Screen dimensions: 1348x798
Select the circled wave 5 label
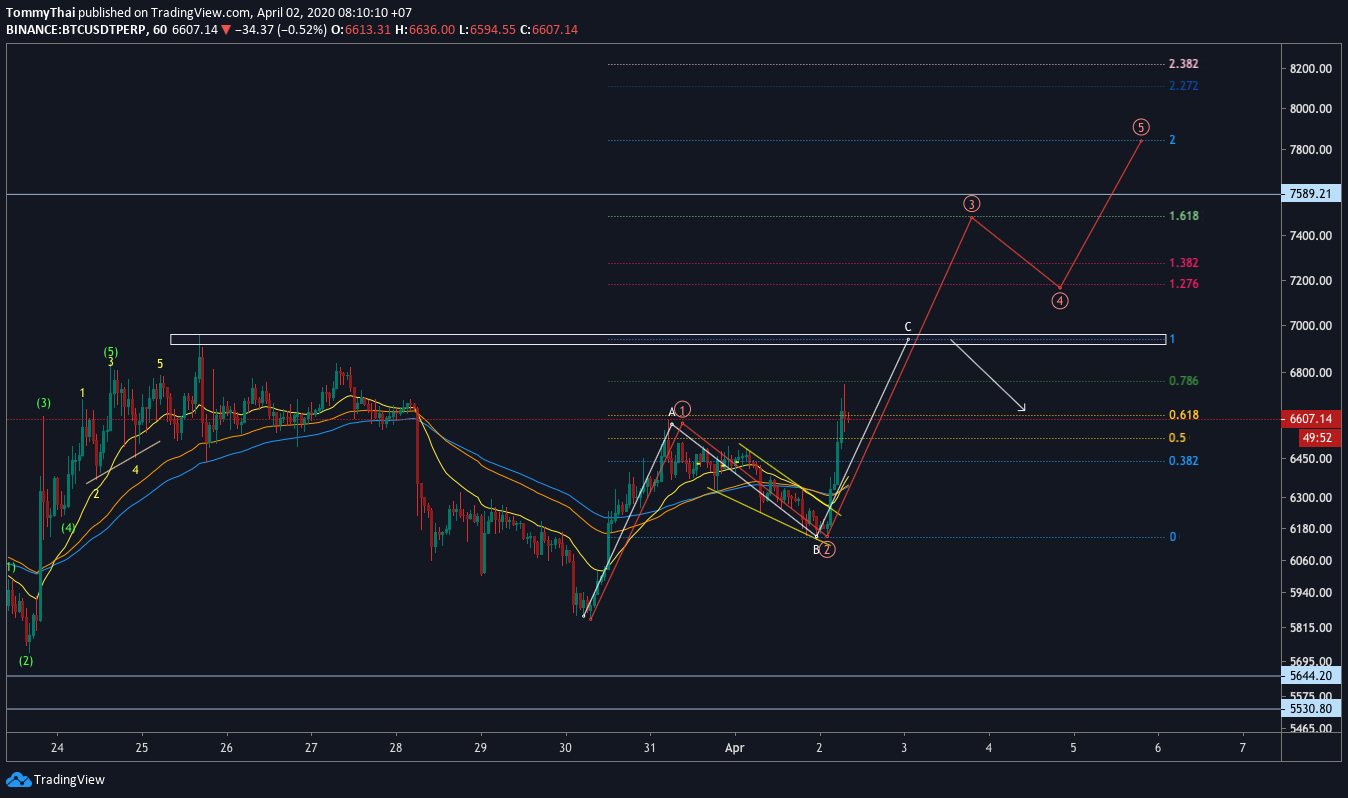click(x=1141, y=127)
